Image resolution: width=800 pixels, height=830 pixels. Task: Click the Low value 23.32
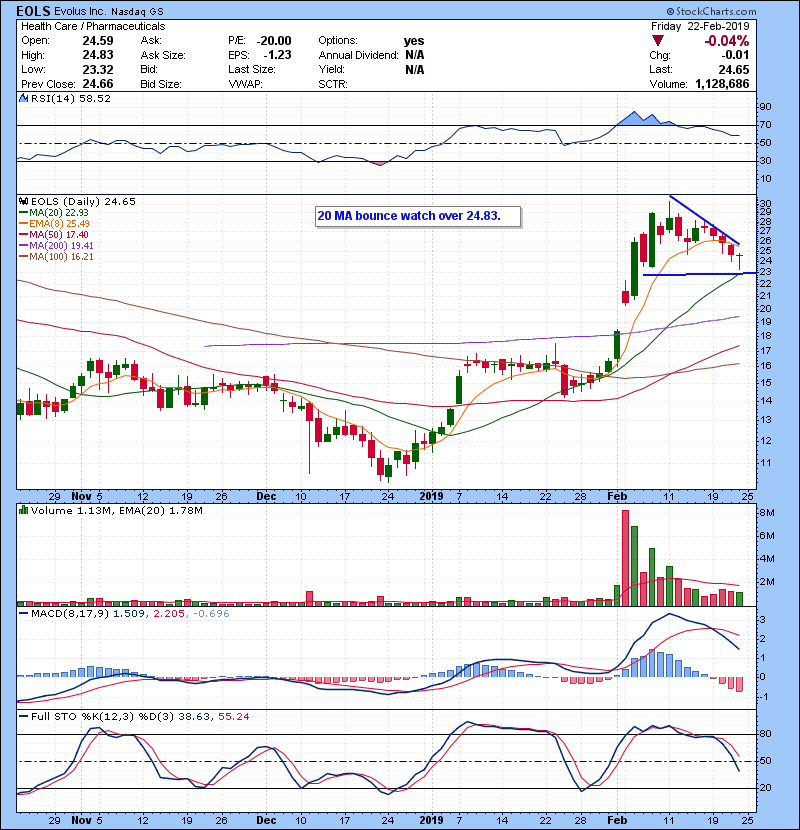97,69
